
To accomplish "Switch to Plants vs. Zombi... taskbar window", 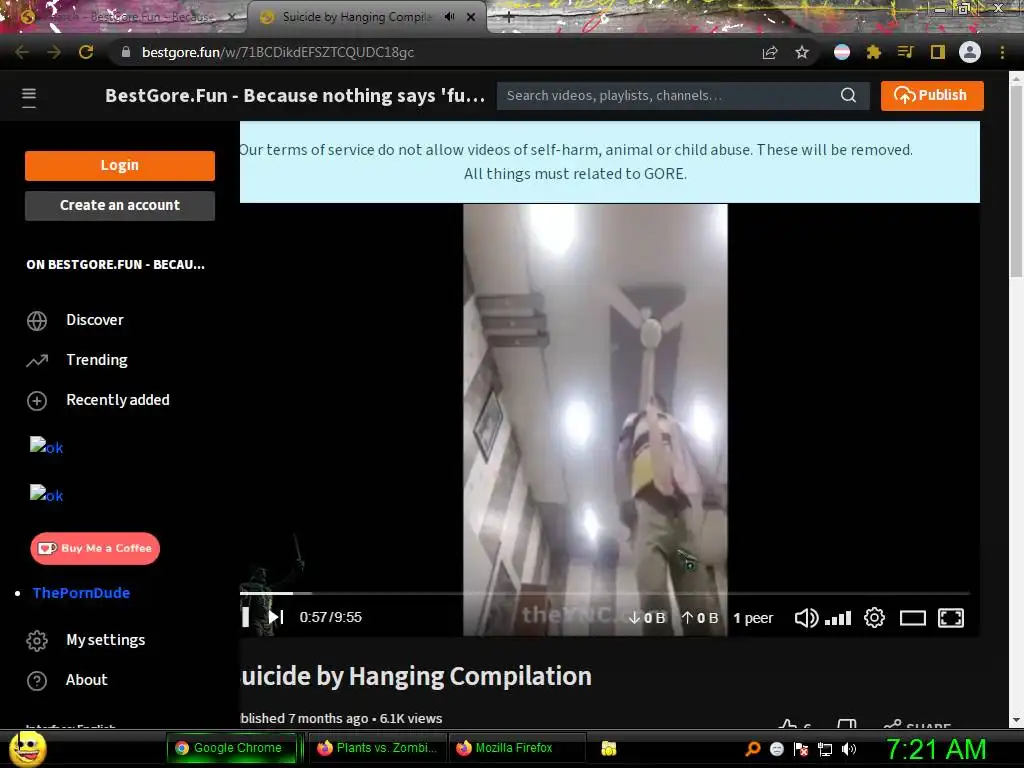I will (x=377, y=748).
